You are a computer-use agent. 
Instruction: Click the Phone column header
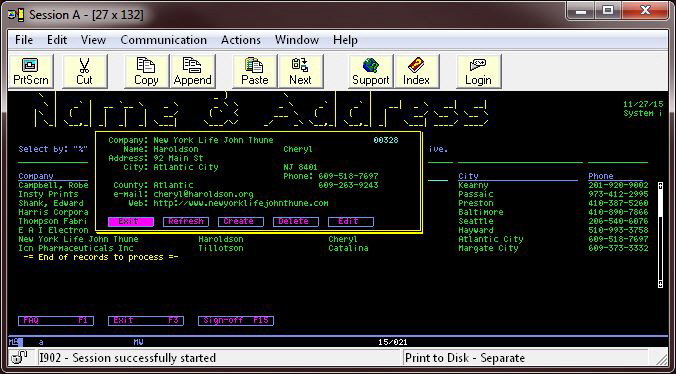pos(601,176)
